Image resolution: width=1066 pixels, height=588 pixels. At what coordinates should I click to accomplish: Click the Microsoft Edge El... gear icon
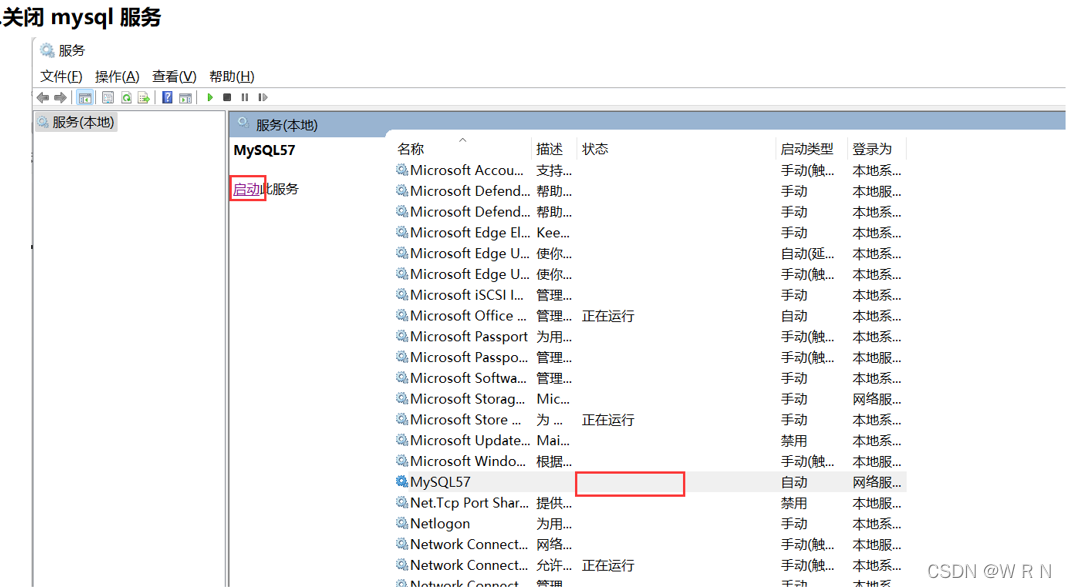402,232
